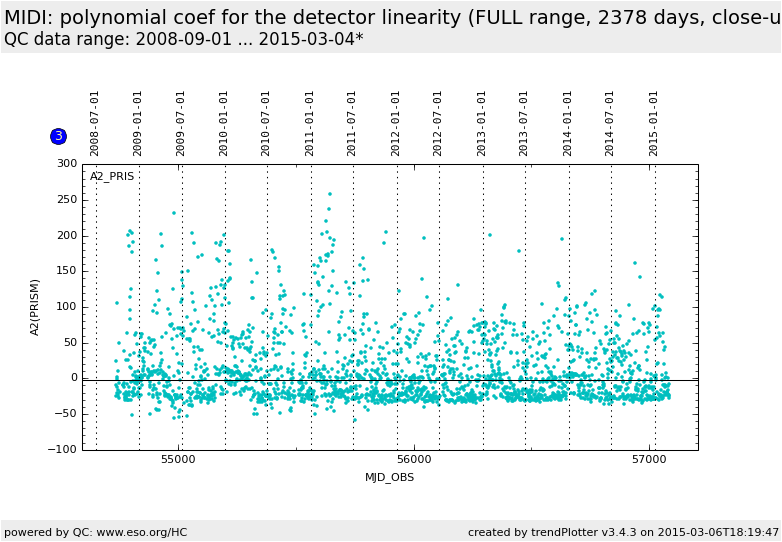The height and width of the screenshot is (542, 782).
Task: Click the 2010-07-01 date marker
Action: (266, 123)
